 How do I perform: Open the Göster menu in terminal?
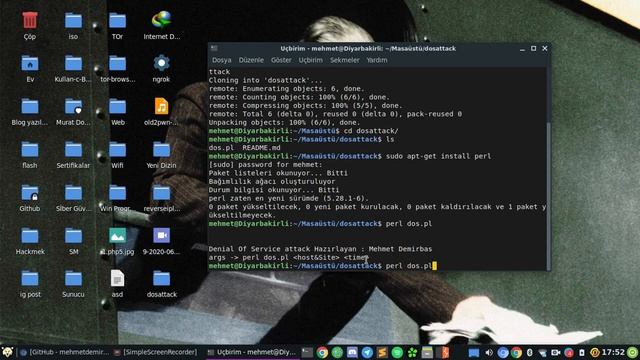tap(281, 60)
